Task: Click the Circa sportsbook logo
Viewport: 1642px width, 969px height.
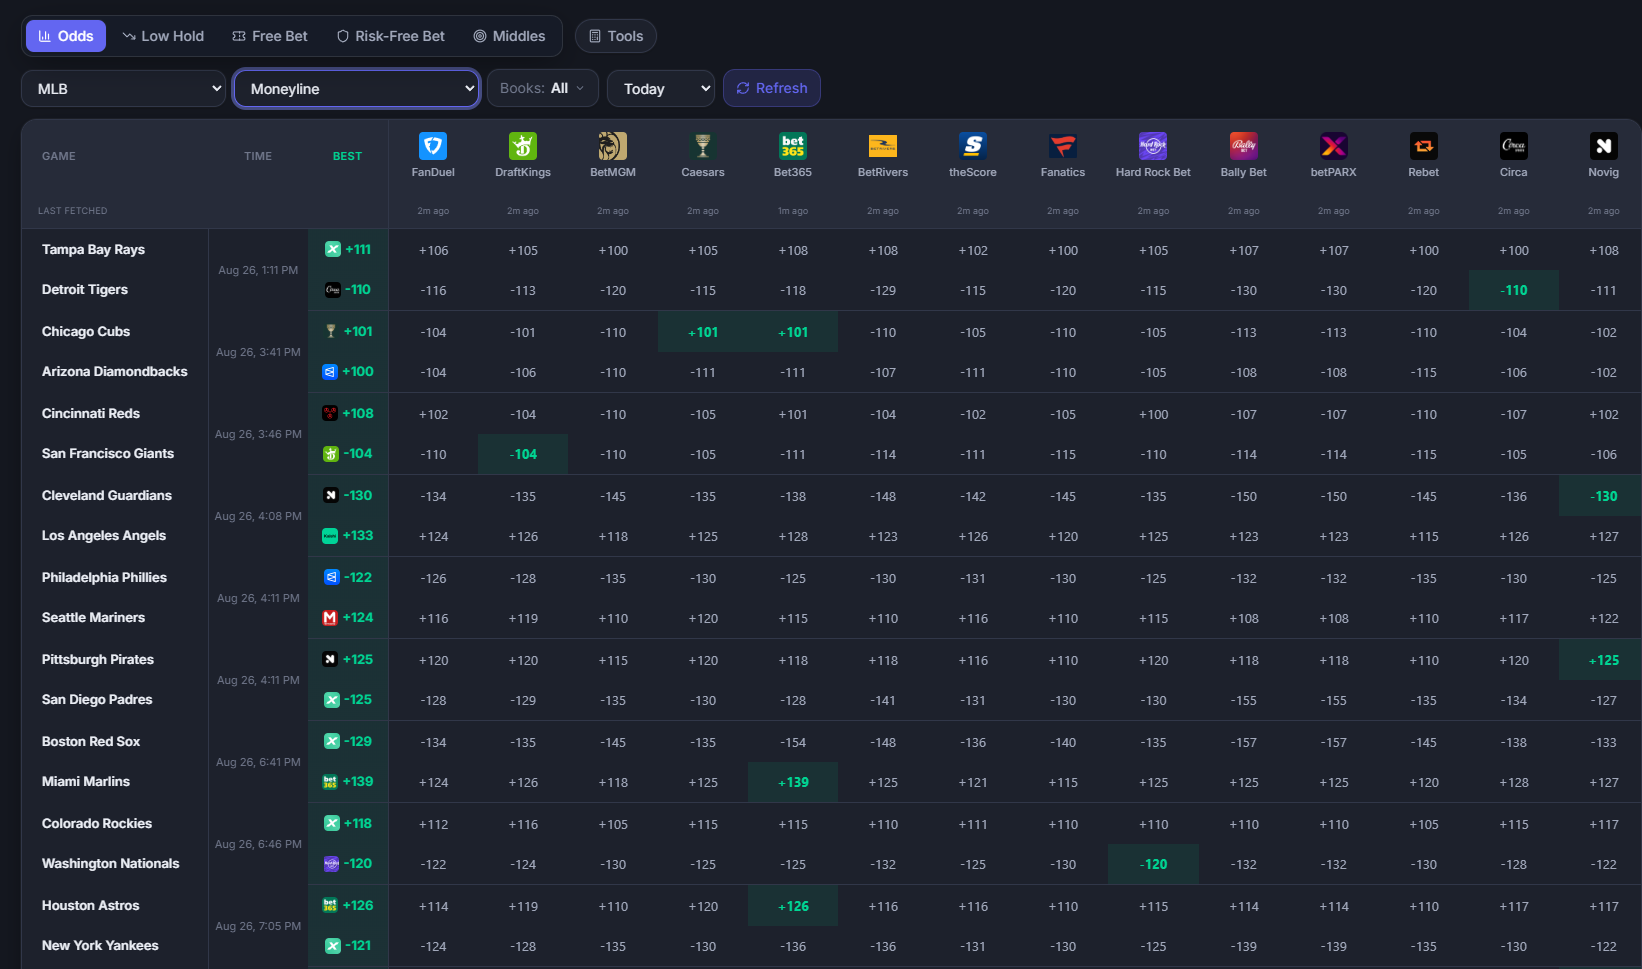Action: click(1514, 146)
